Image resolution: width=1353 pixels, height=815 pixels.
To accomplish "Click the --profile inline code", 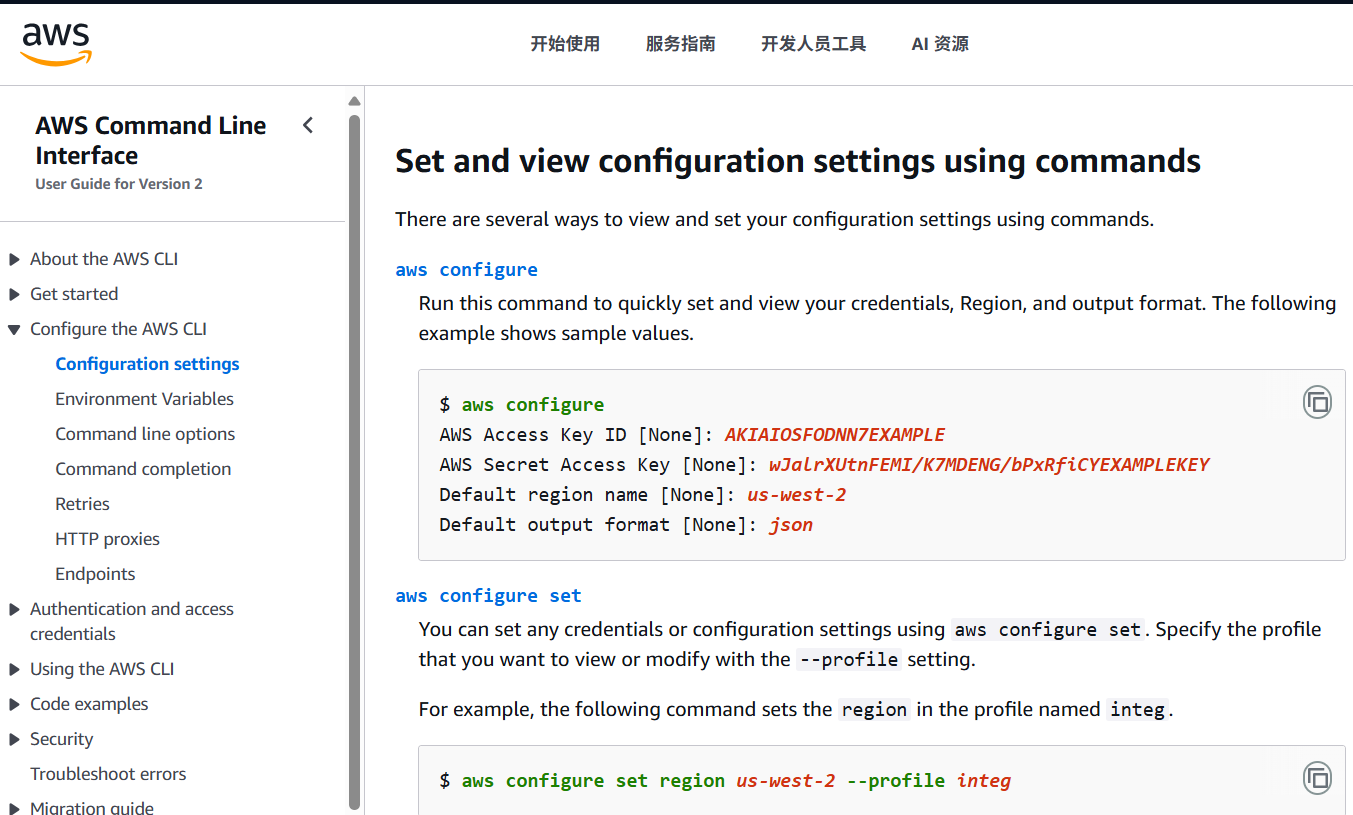I will click(849, 660).
